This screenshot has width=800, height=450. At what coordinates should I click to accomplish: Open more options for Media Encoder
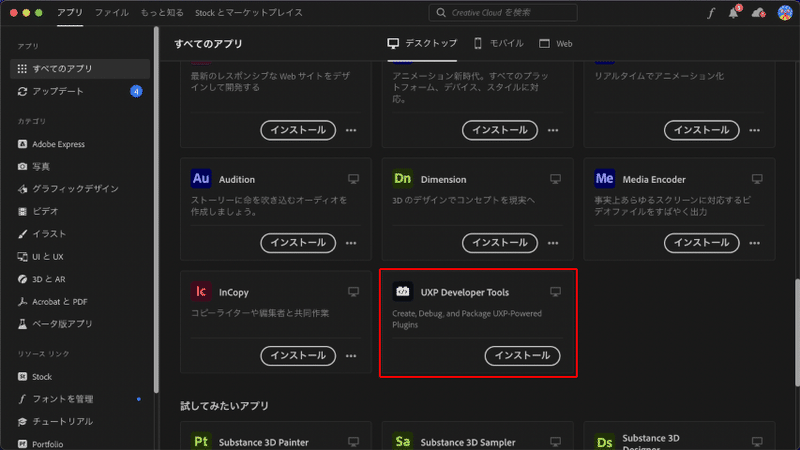click(755, 243)
